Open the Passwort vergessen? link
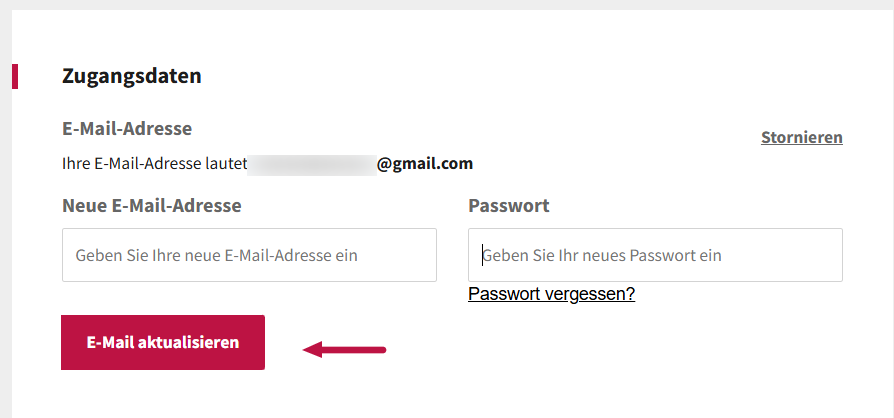This screenshot has height=418, width=894. [551, 294]
